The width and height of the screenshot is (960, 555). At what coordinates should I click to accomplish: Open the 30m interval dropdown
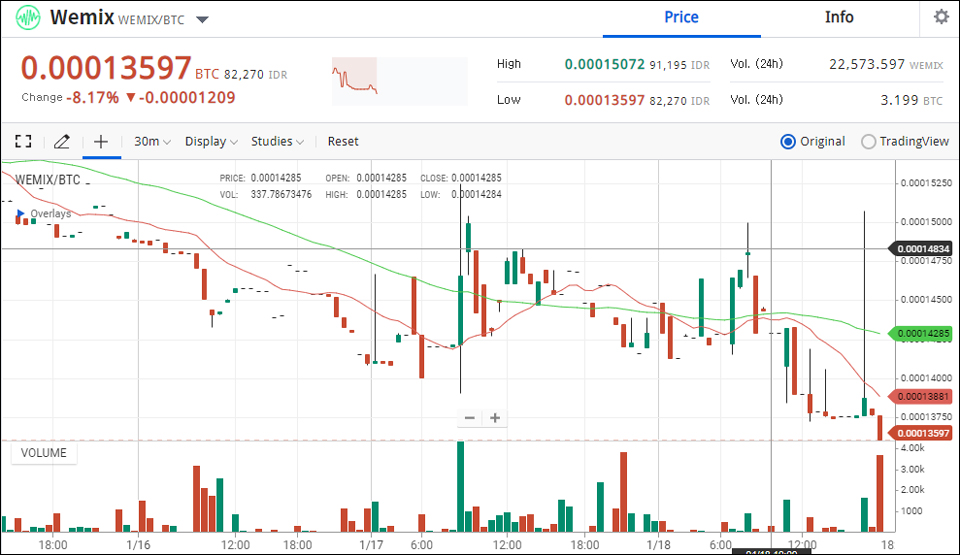[152, 141]
